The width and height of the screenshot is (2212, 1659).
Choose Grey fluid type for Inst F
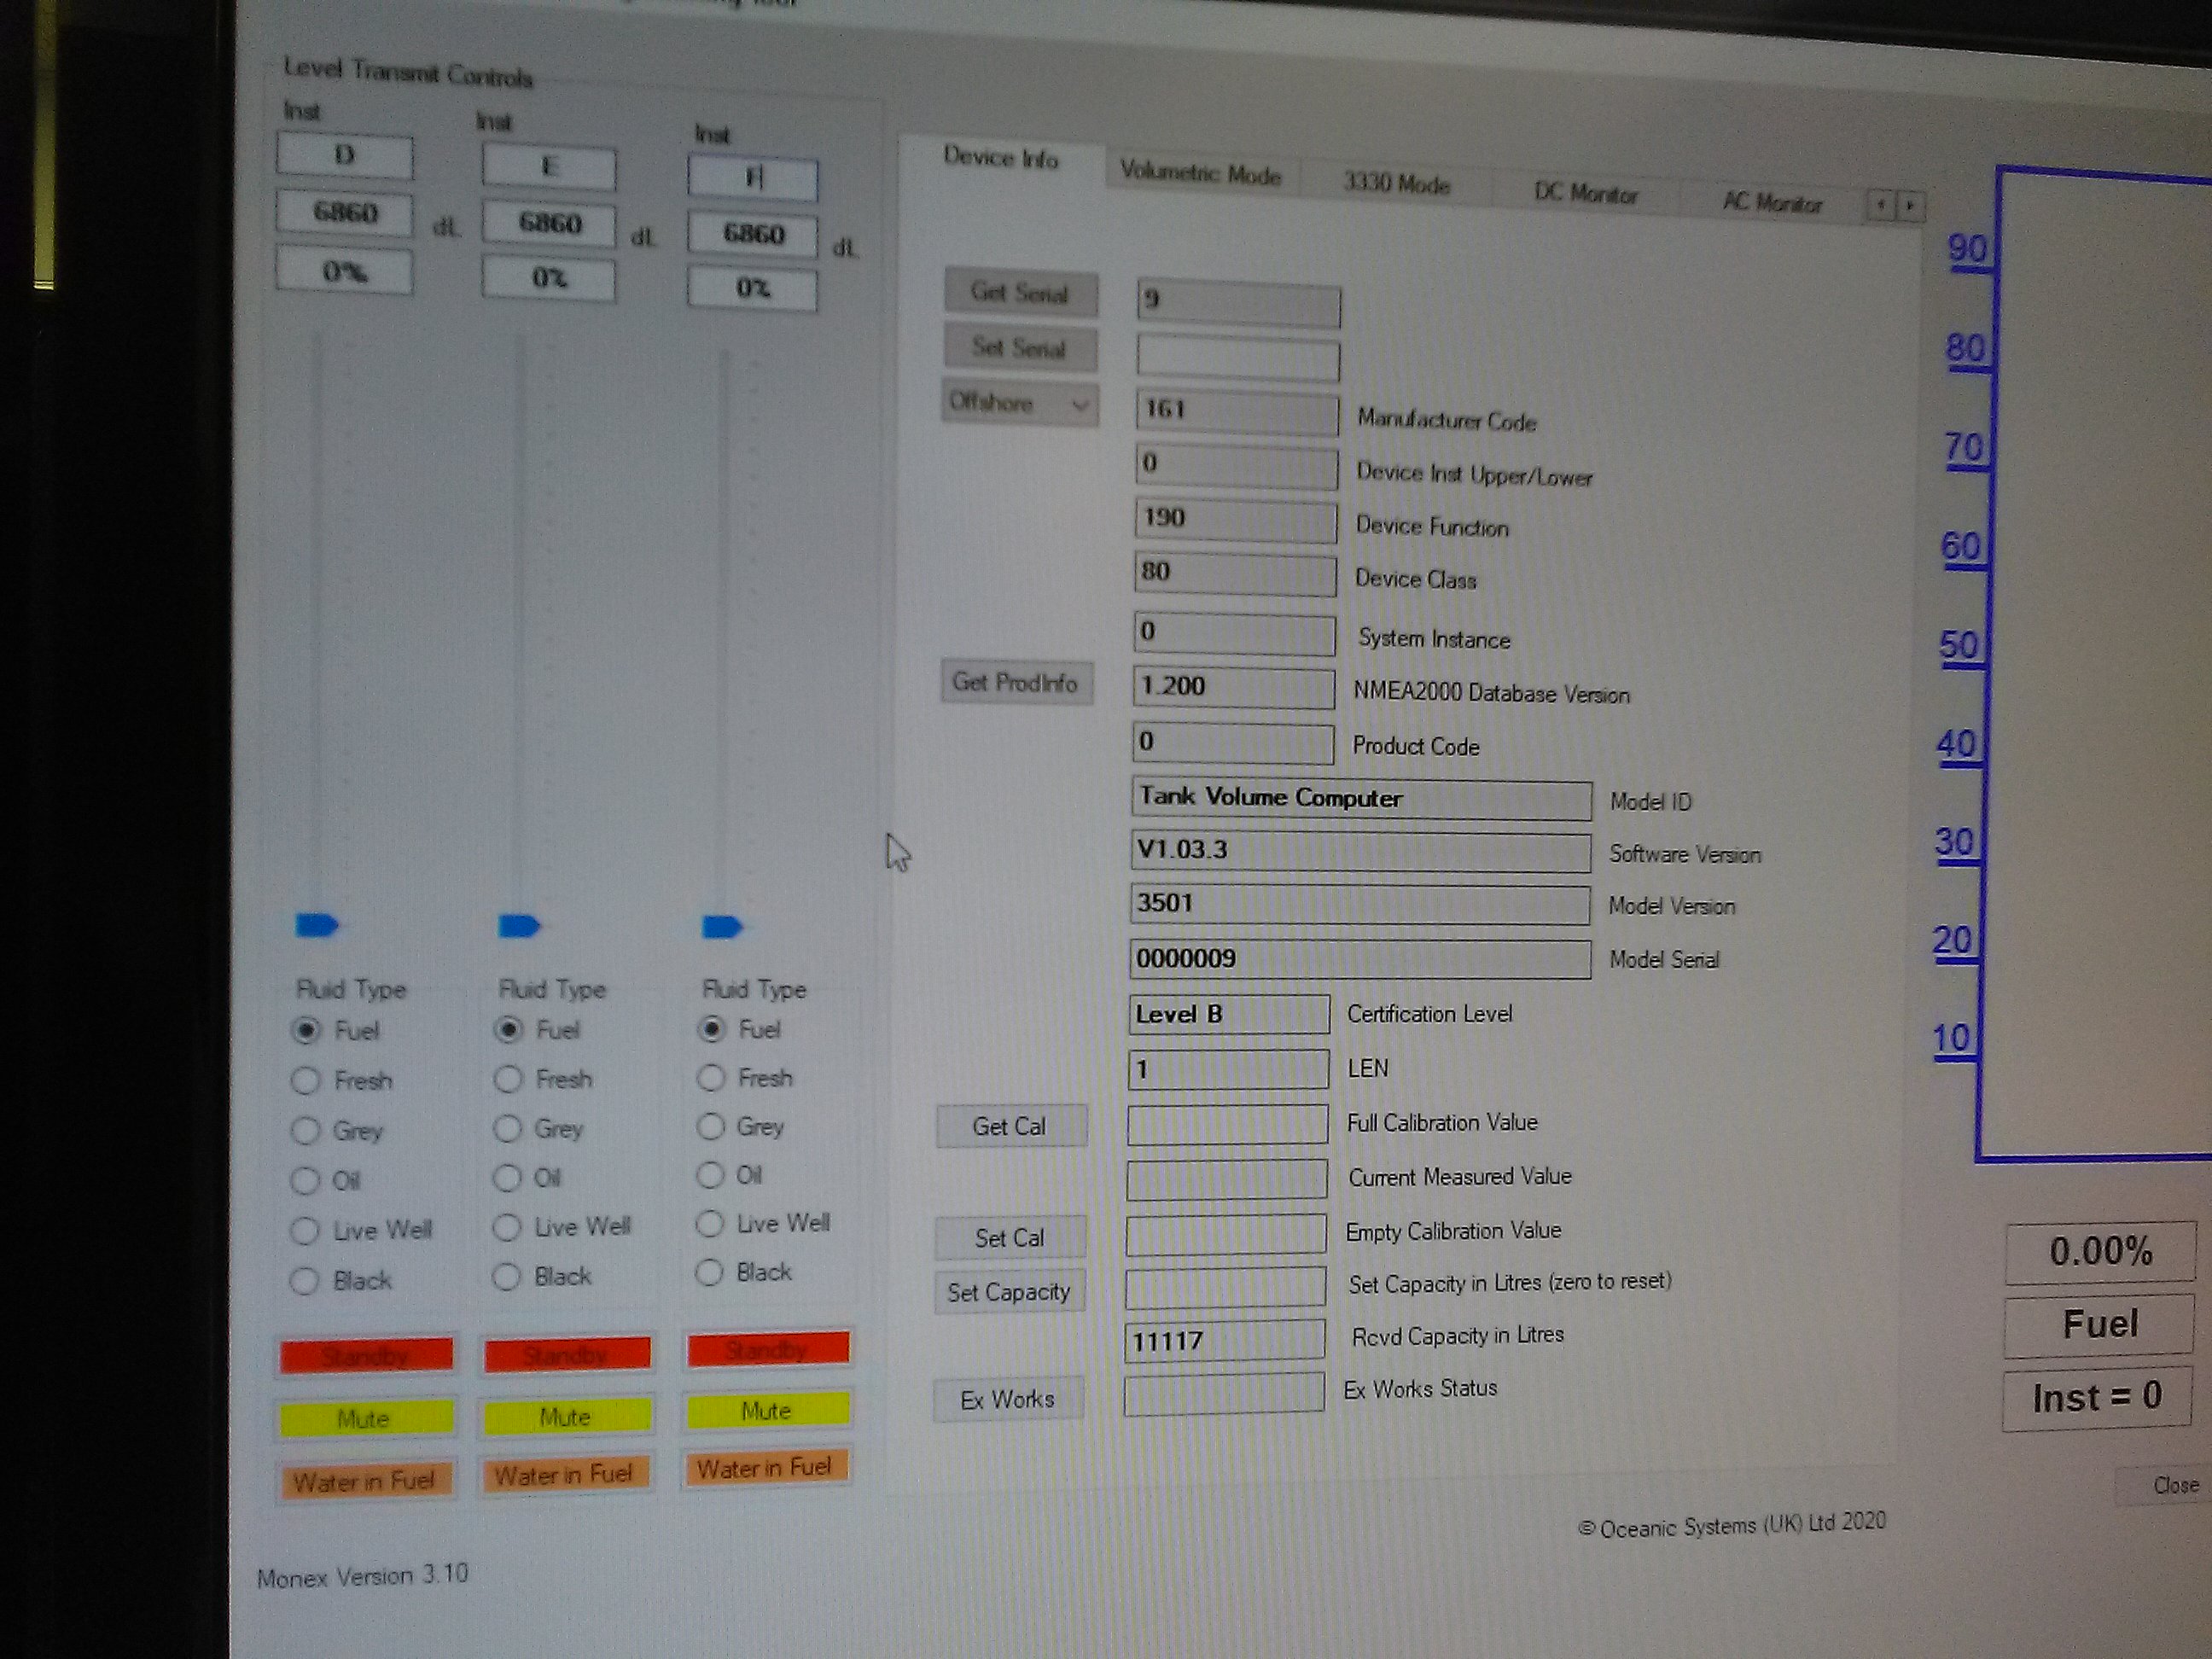click(x=711, y=1126)
